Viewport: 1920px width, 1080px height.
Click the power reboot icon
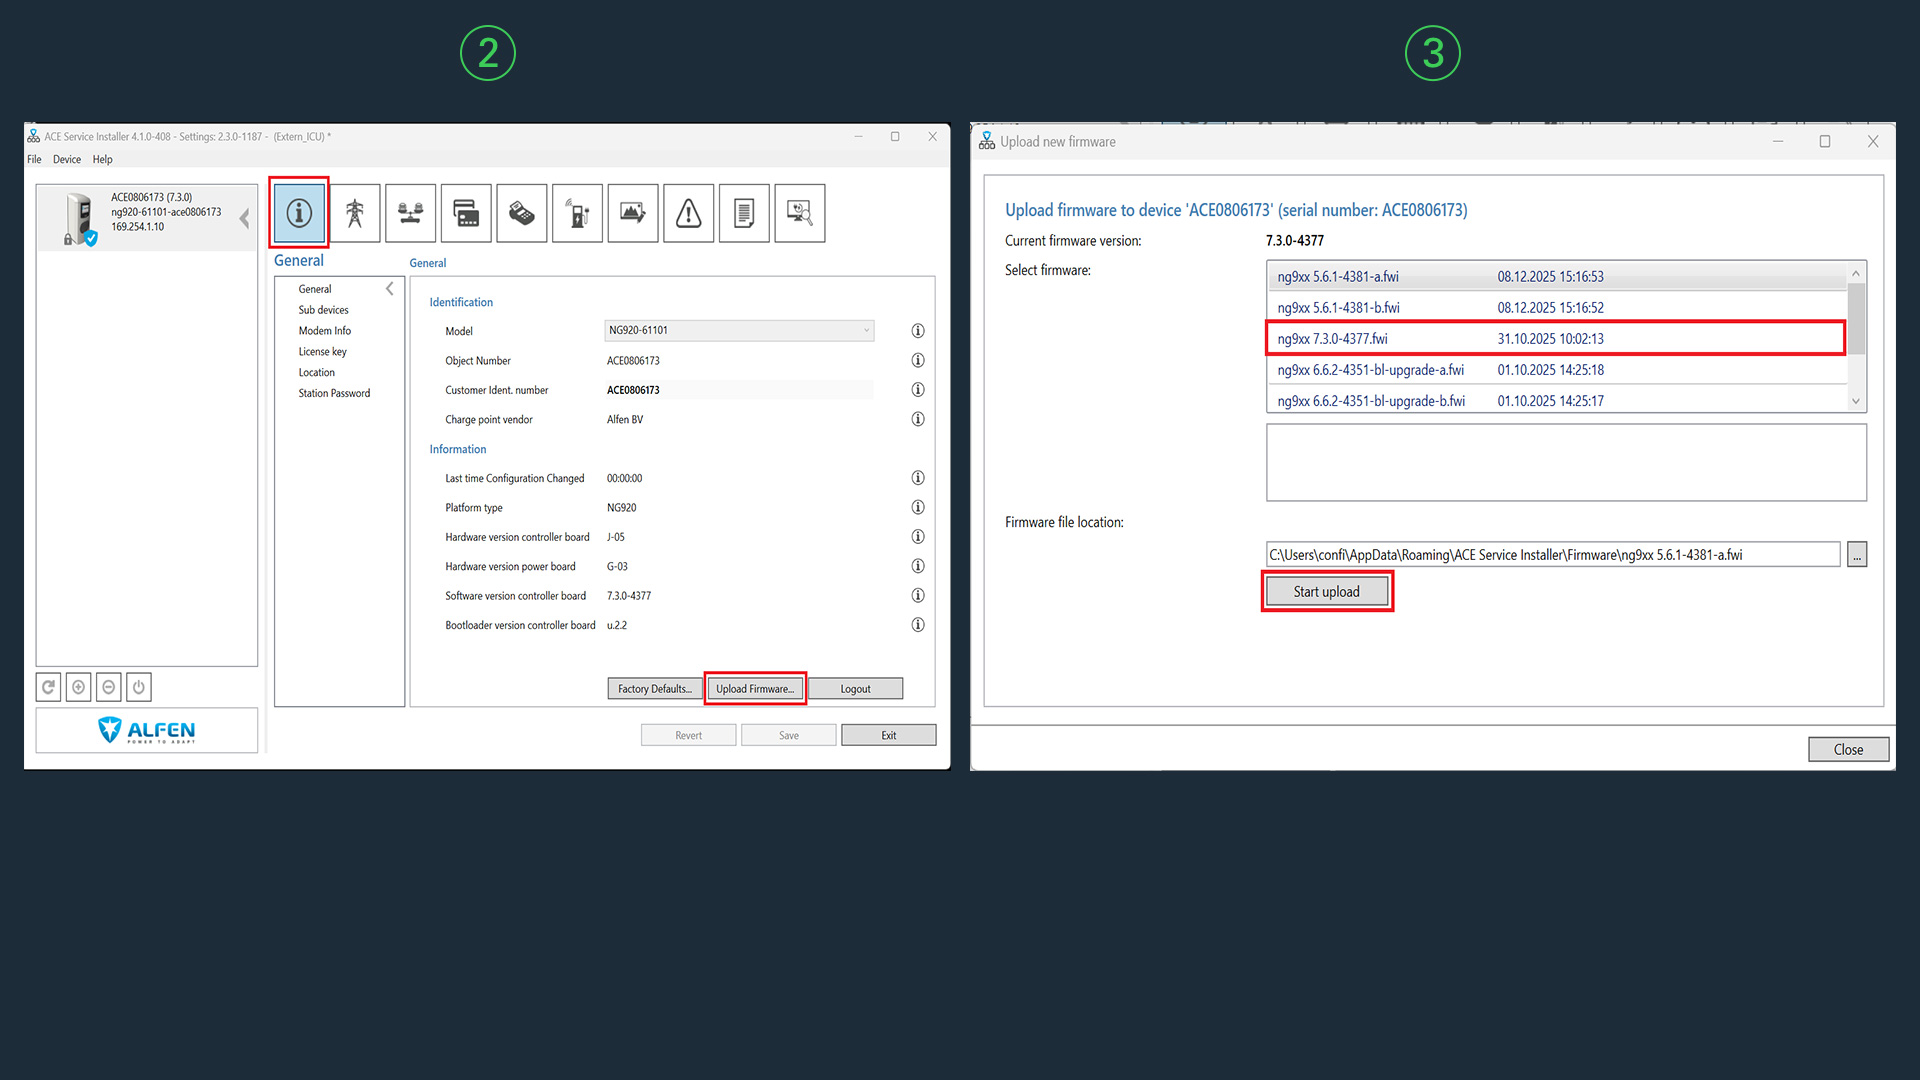click(x=139, y=687)
